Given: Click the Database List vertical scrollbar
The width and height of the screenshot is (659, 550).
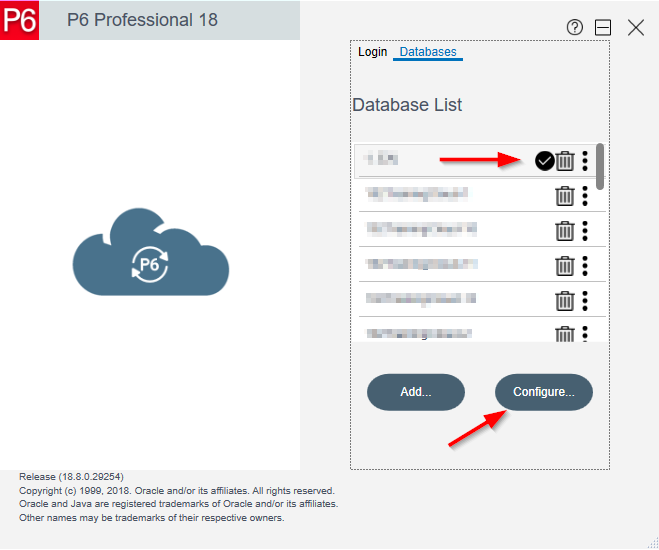Looking at the screenshot, I should coord(600,167).
